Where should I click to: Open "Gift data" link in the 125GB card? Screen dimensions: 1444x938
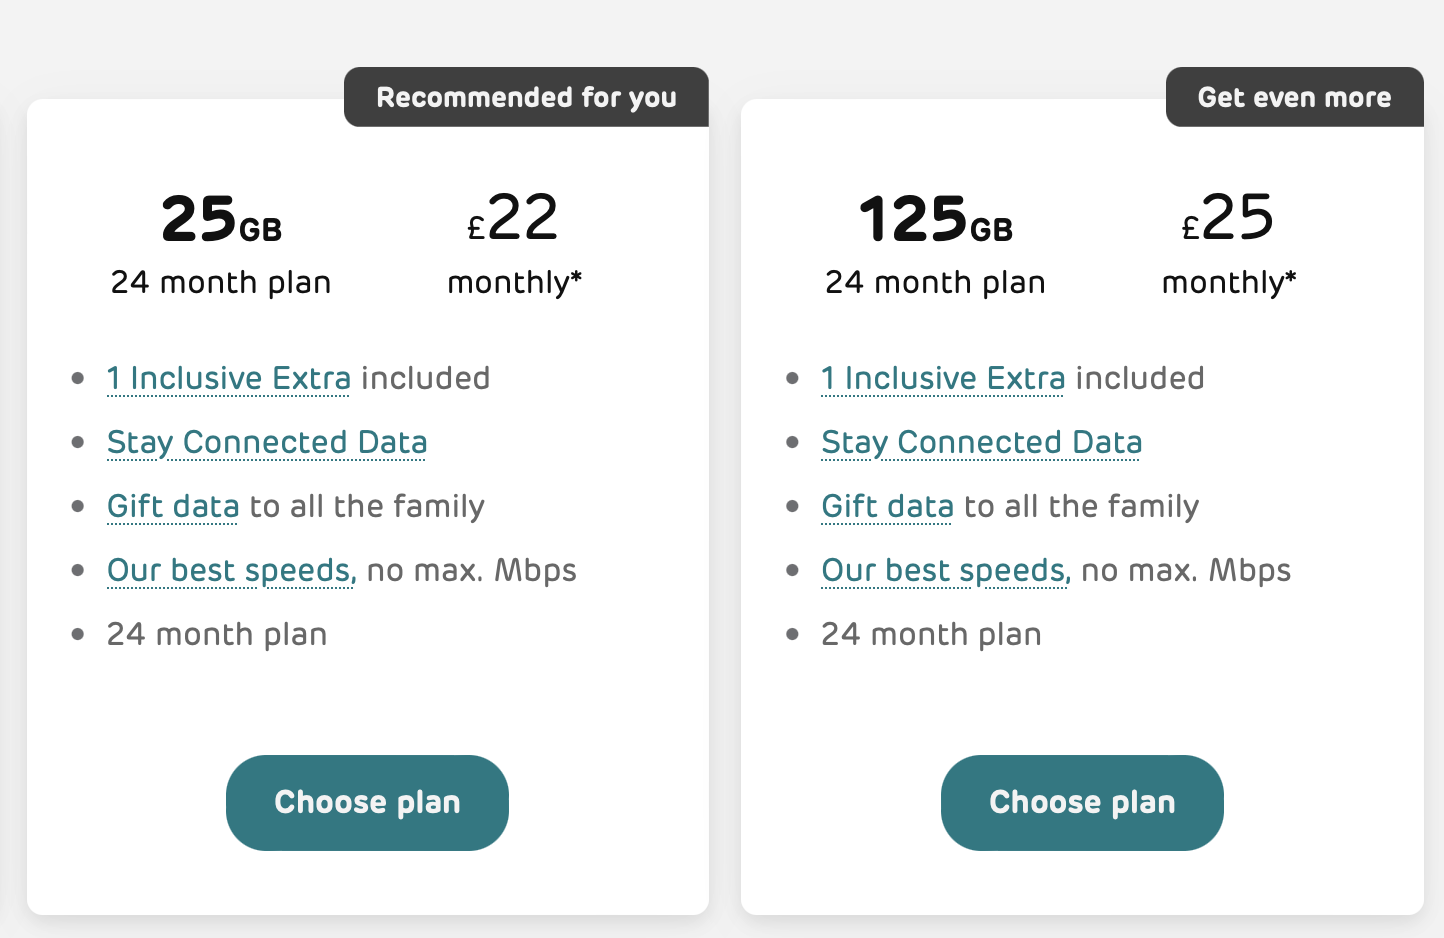point(887,507)
